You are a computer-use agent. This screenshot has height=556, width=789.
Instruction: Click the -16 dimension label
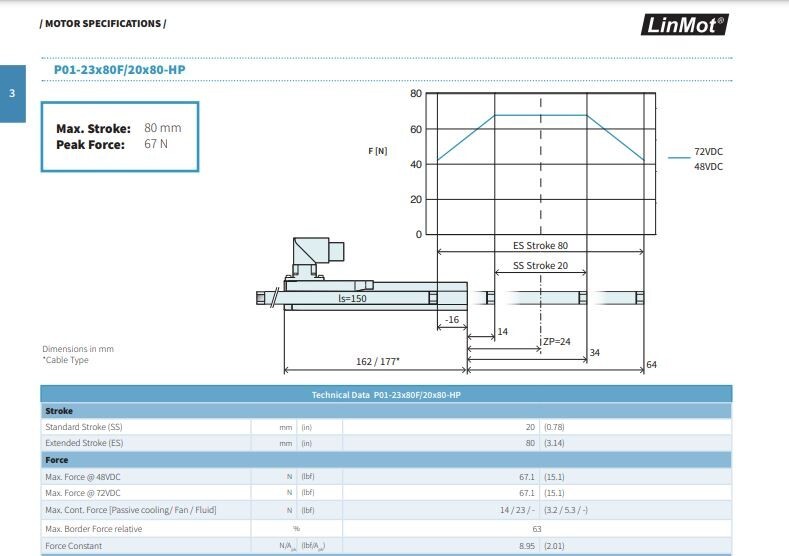[452, 320]
